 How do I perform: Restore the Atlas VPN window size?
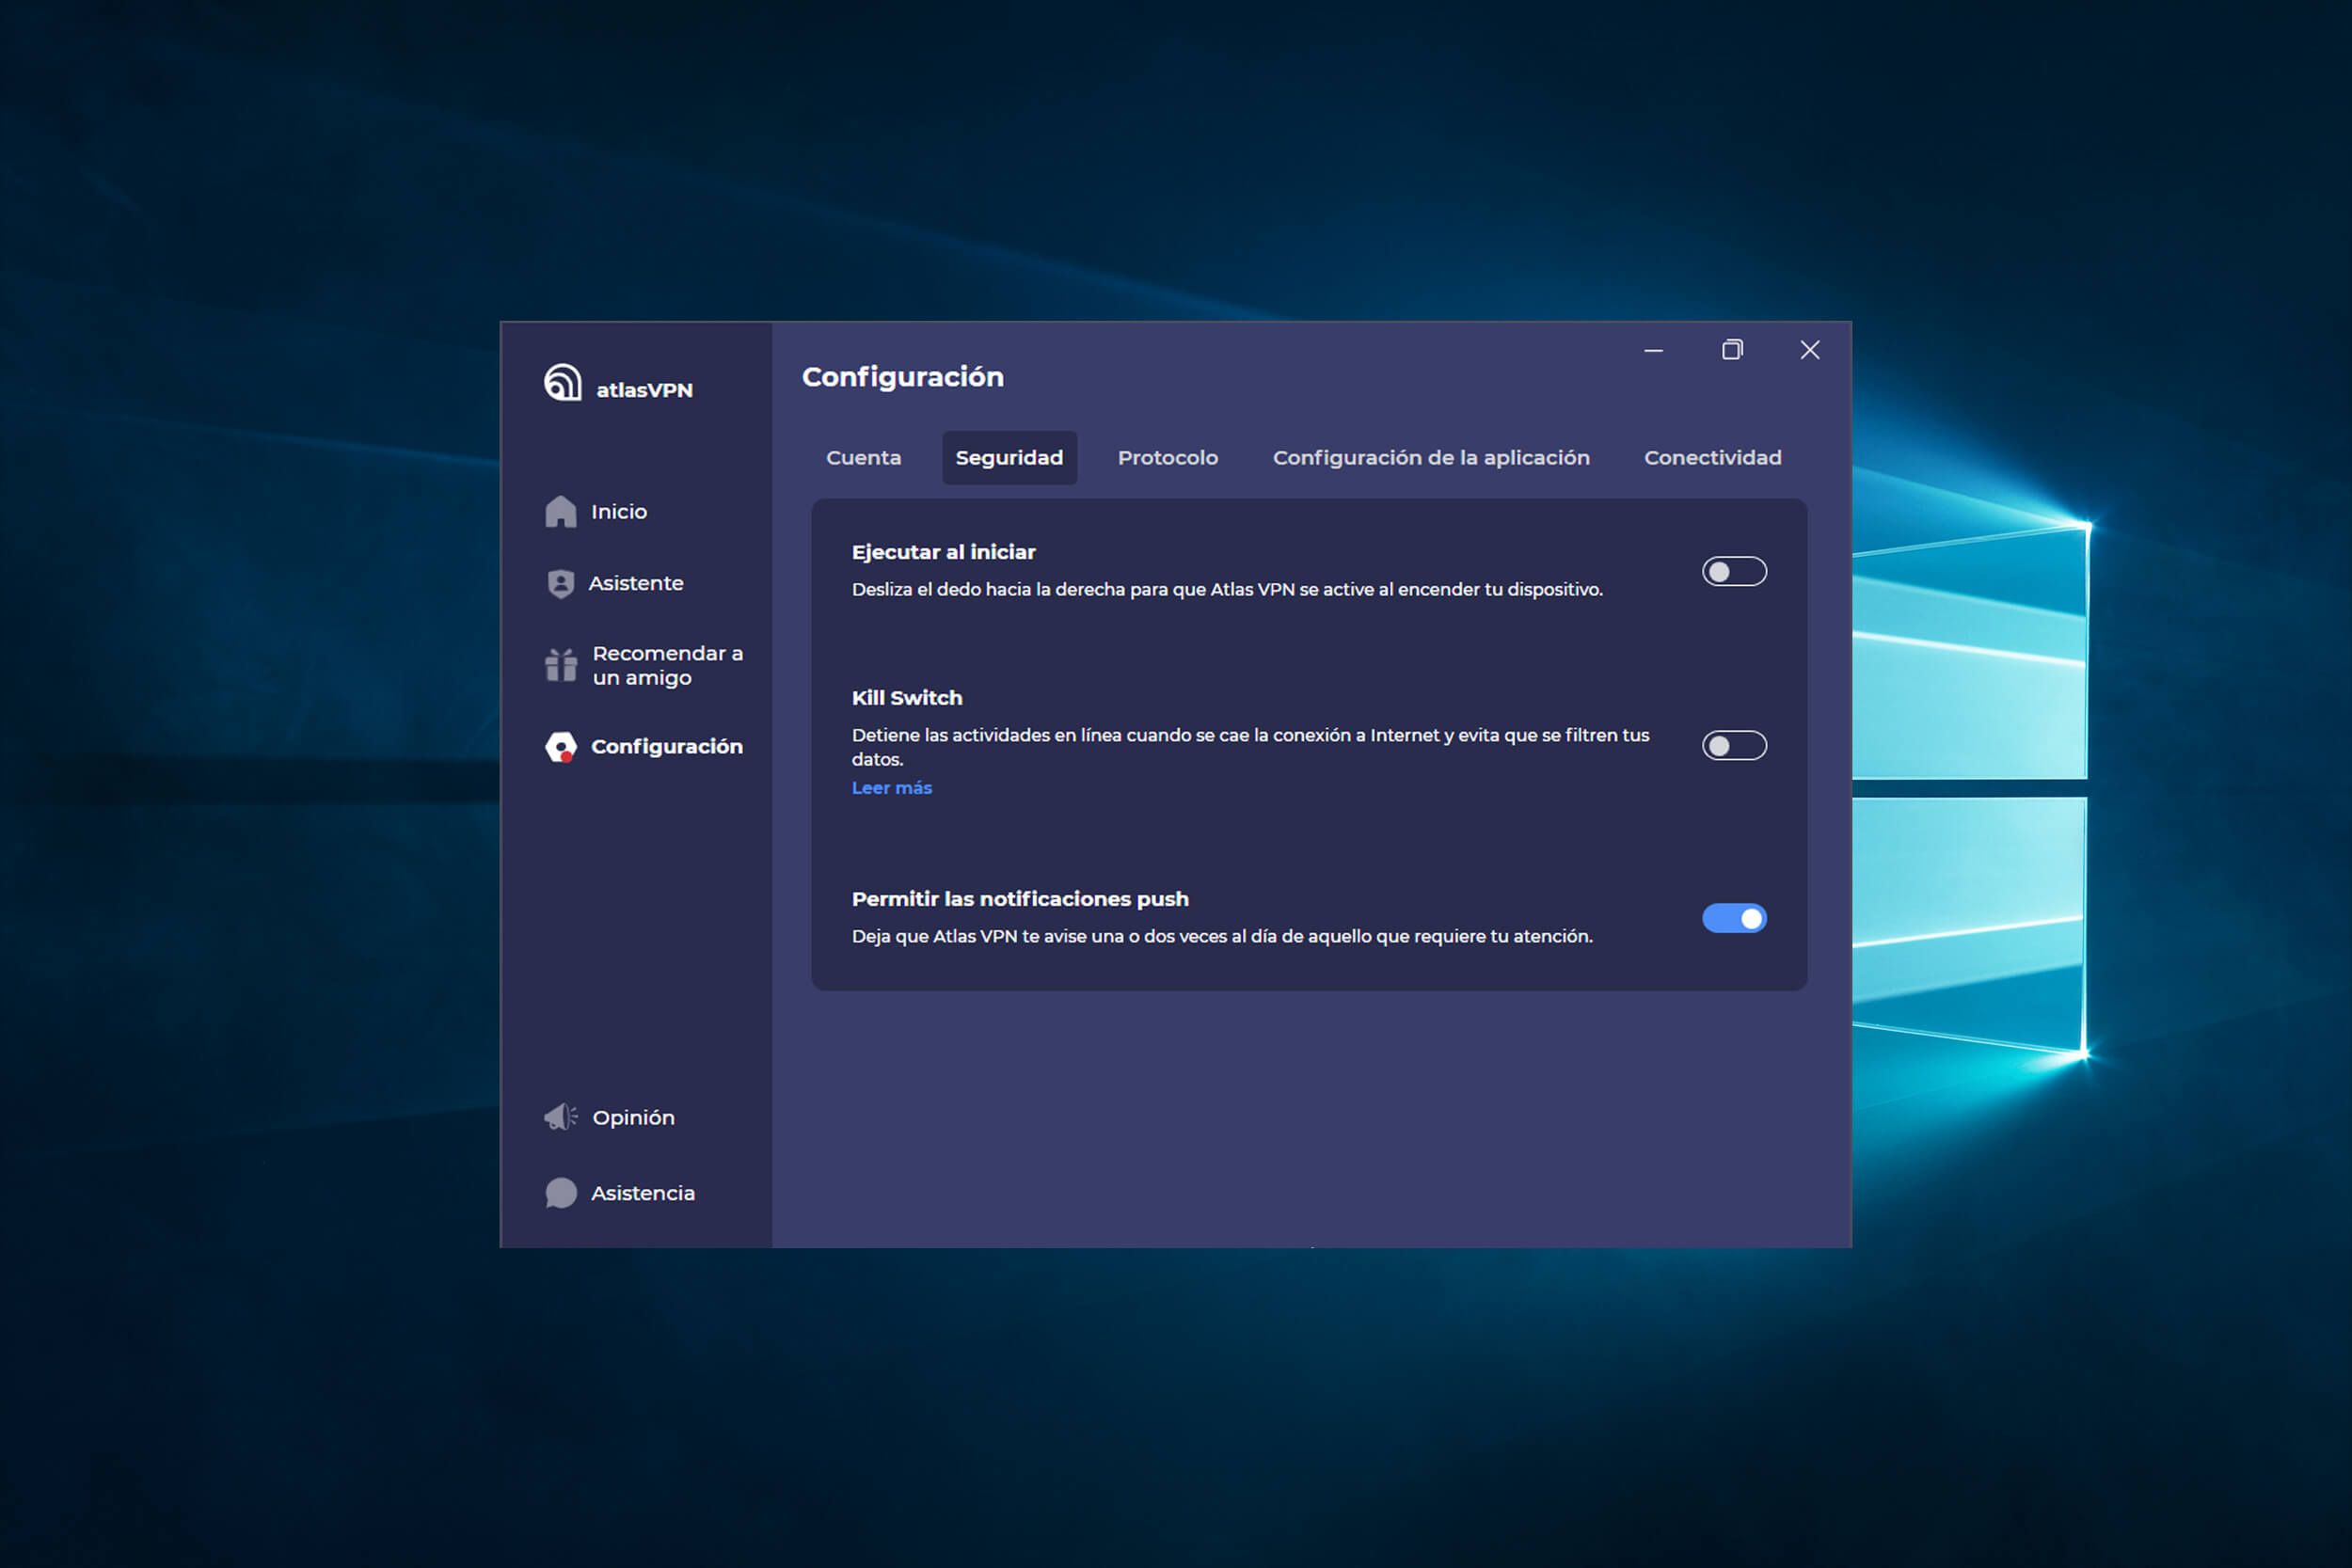tap(1732, 350)
